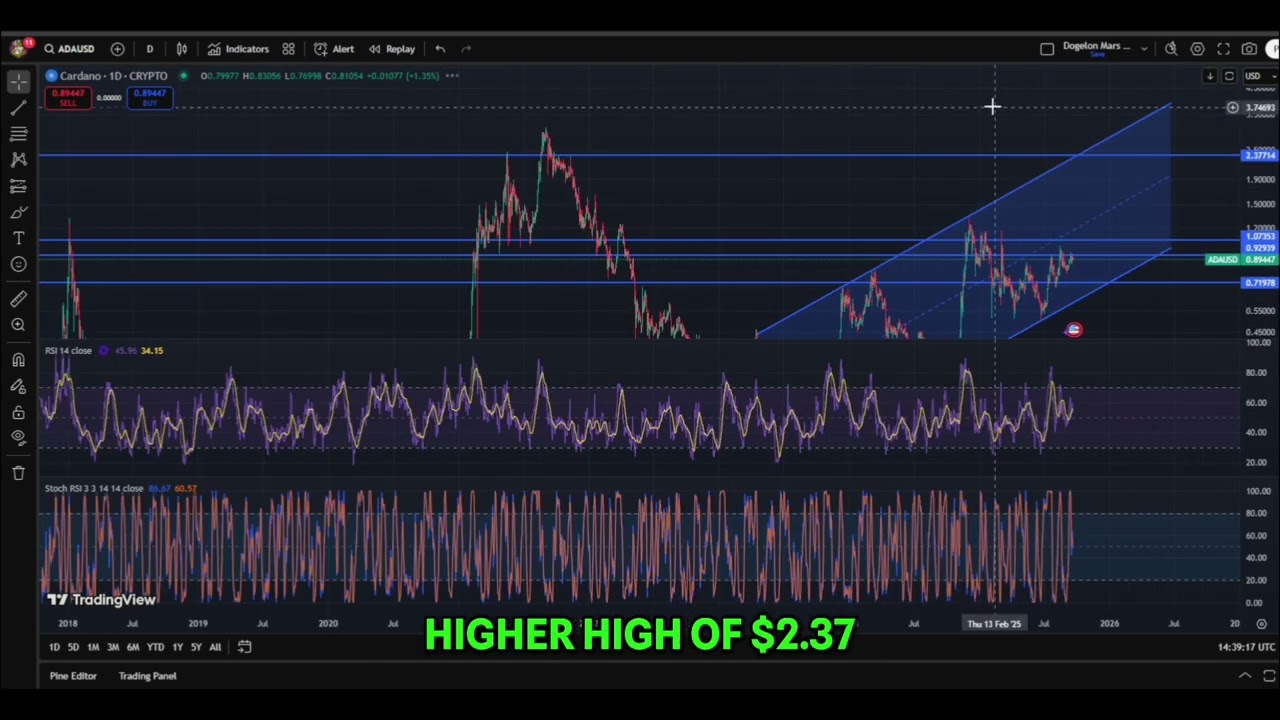The image size is (1280, 720).
Task: Open the pattern drawing tools
Action: (x=18, y=160)
